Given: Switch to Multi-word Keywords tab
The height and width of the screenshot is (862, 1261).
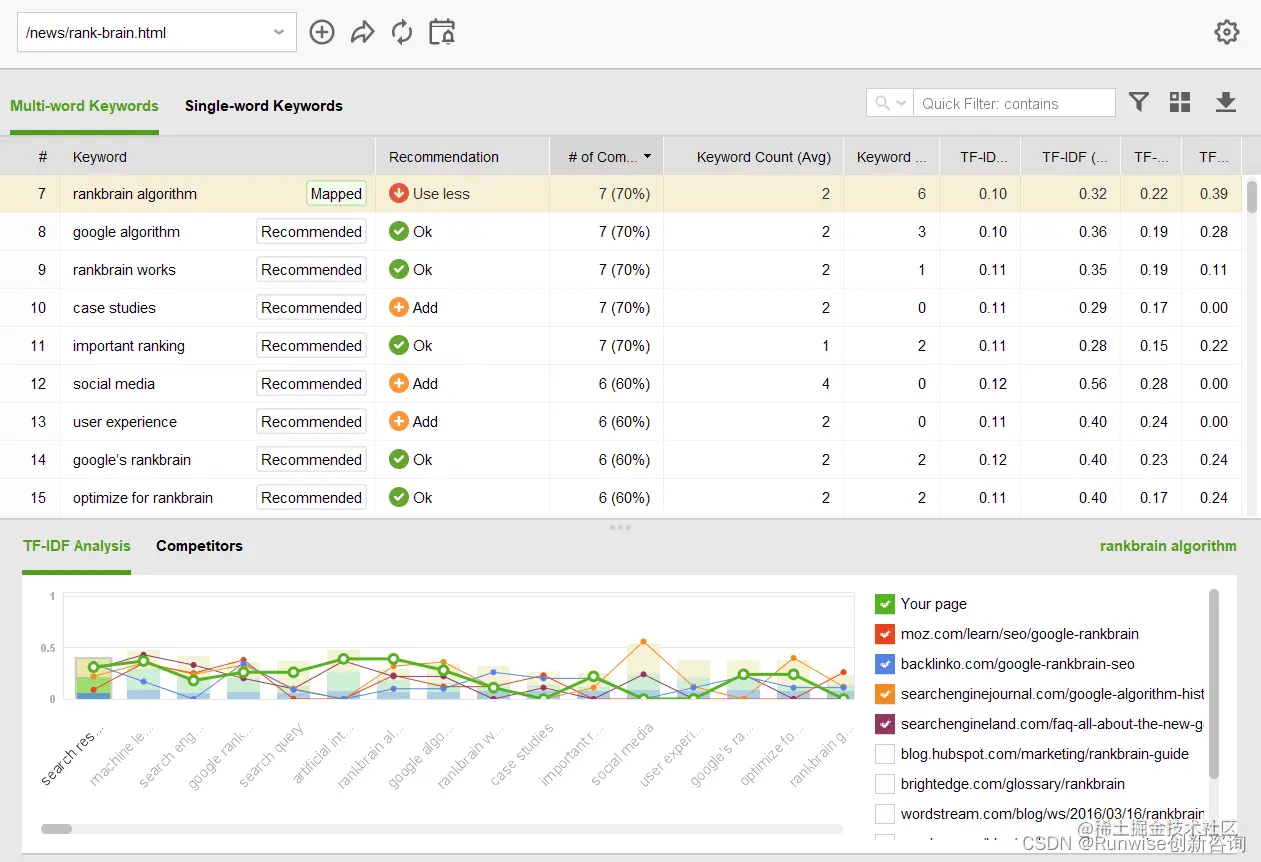Looking at the screenshot, I should click(84, 106).
